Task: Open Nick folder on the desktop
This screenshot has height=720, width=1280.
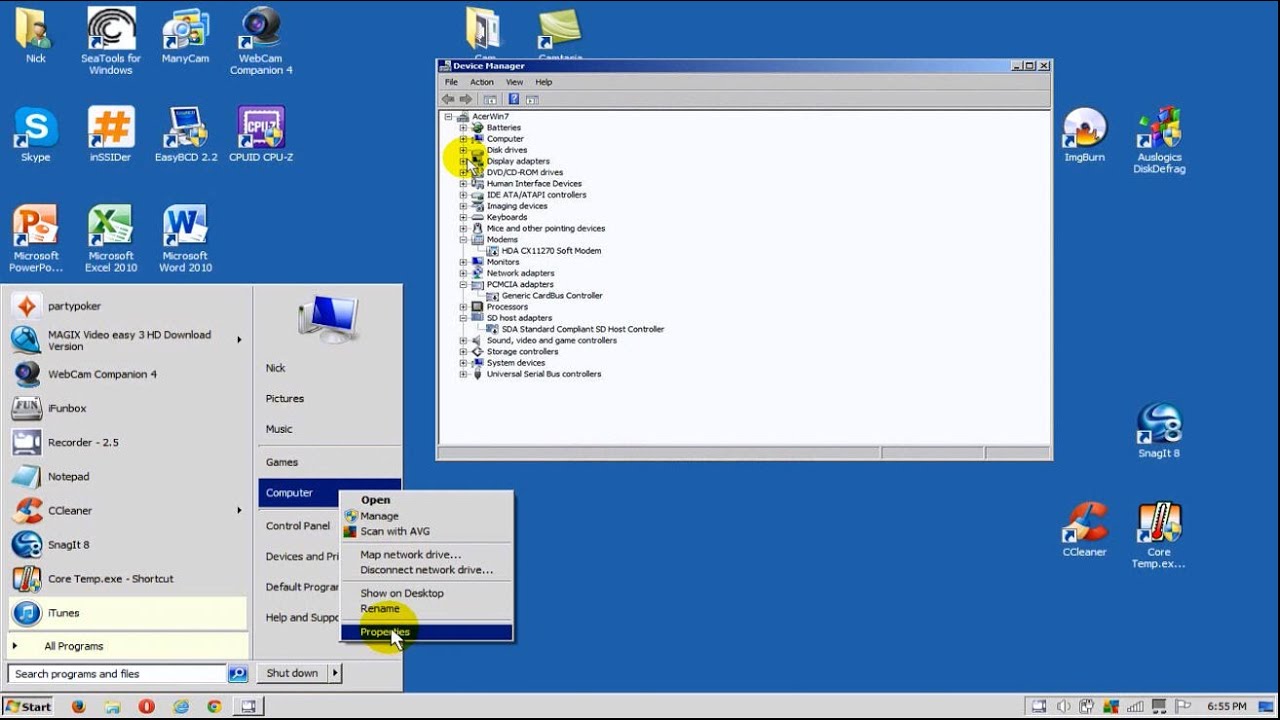Action: (35, 36)
